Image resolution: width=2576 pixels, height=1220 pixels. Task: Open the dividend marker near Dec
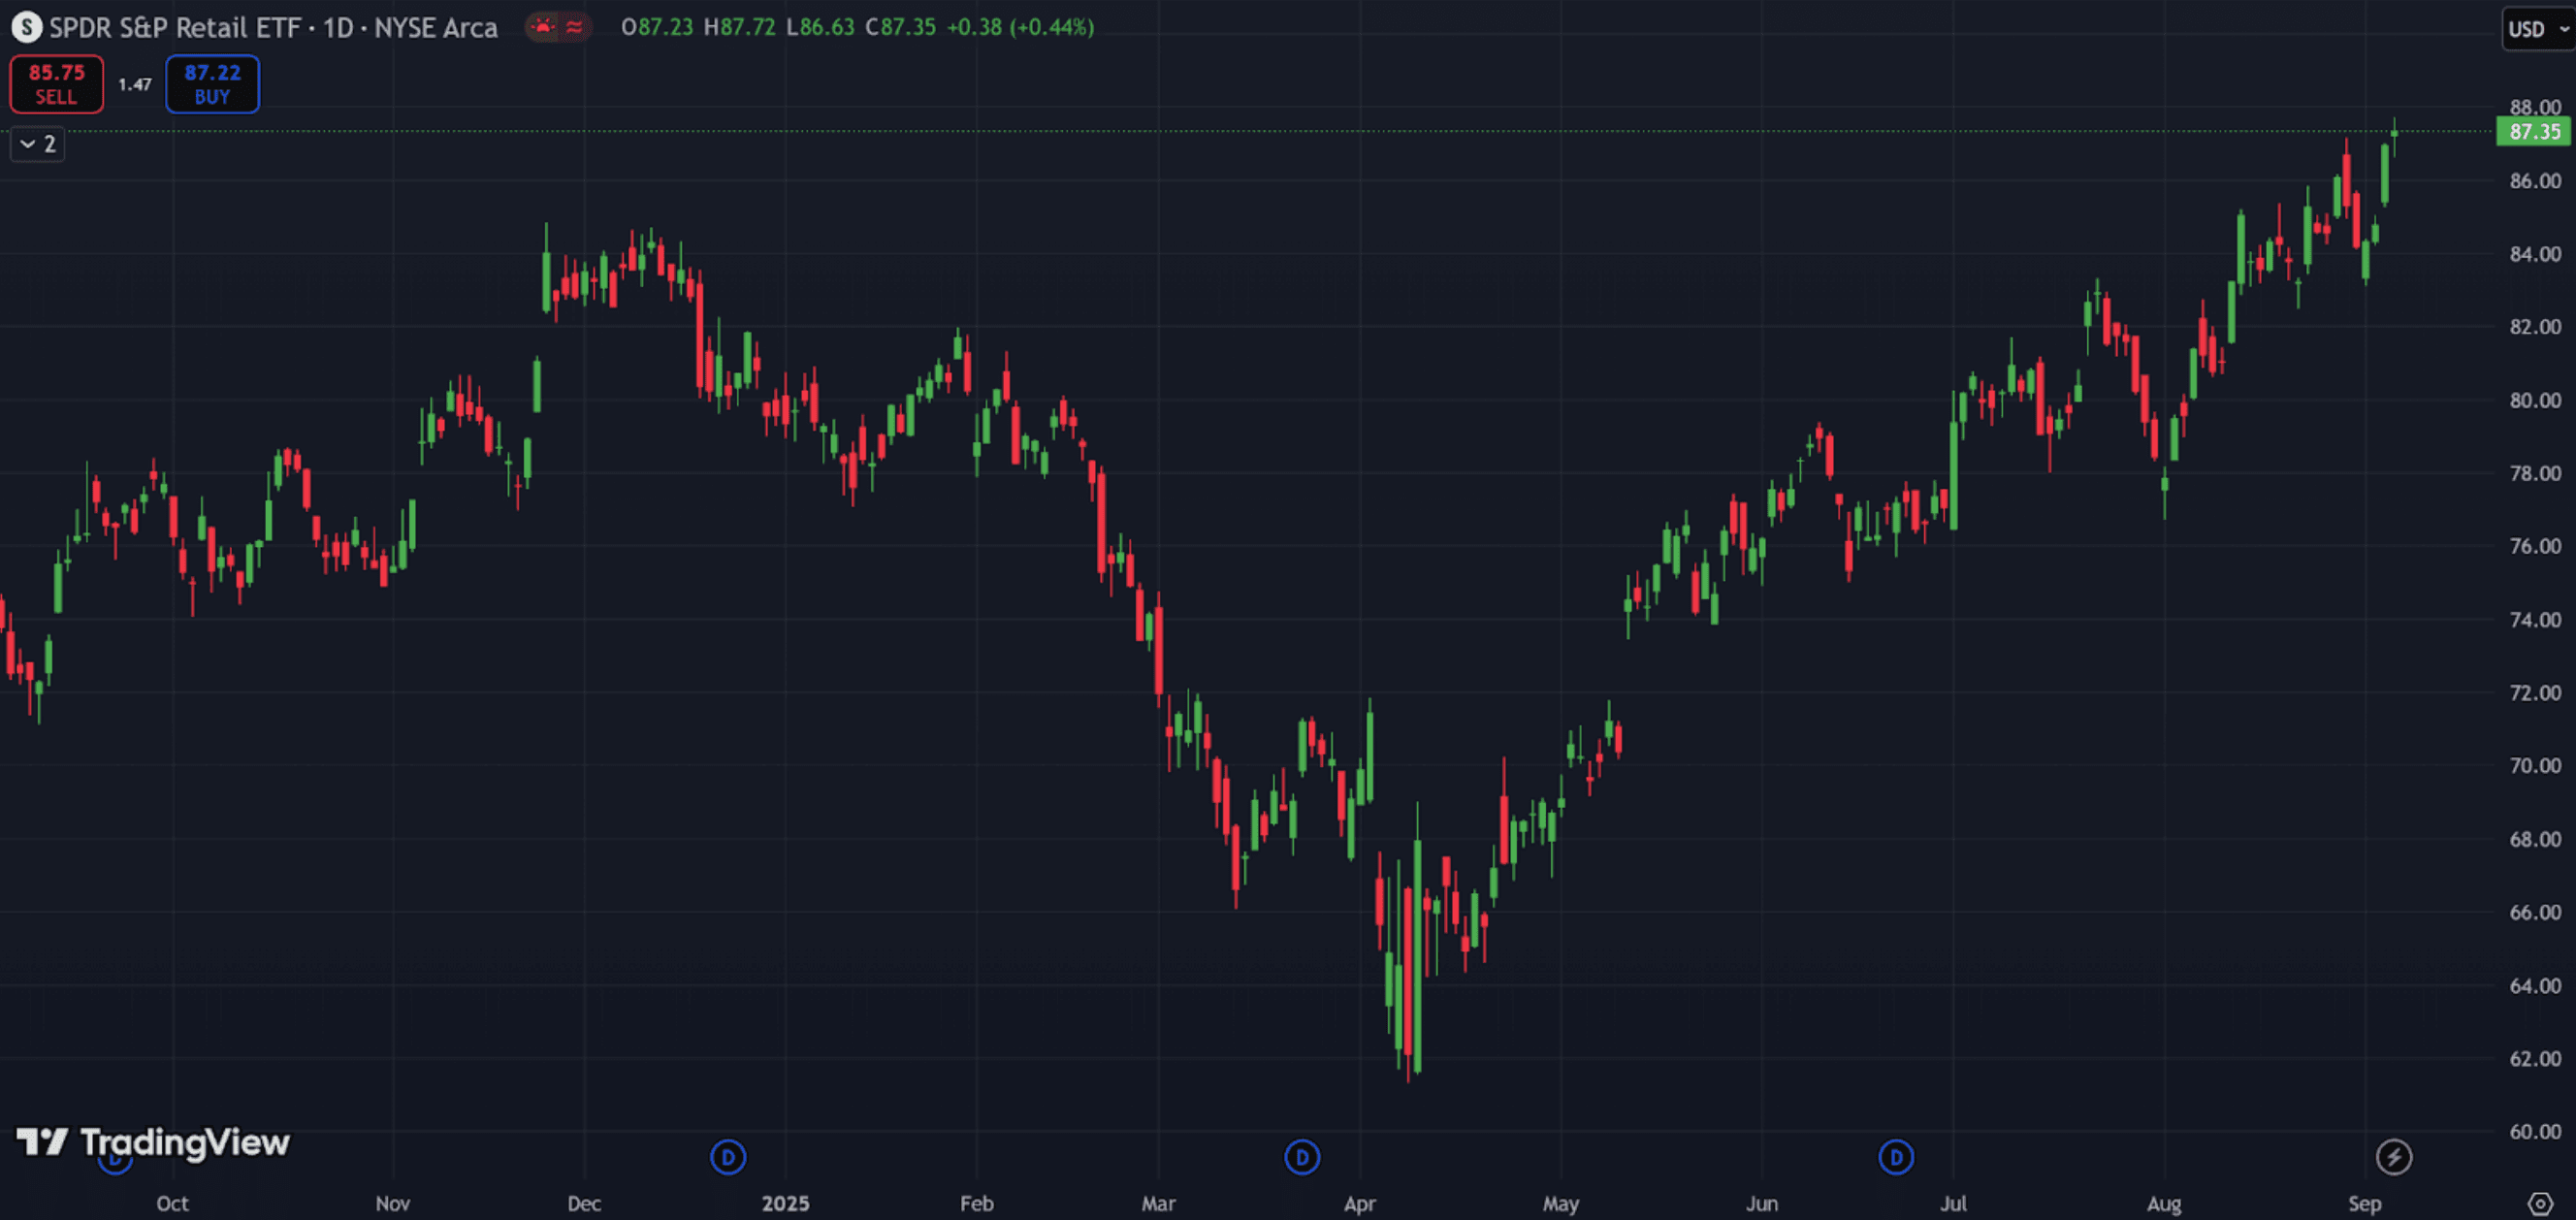coord(728,1157)
